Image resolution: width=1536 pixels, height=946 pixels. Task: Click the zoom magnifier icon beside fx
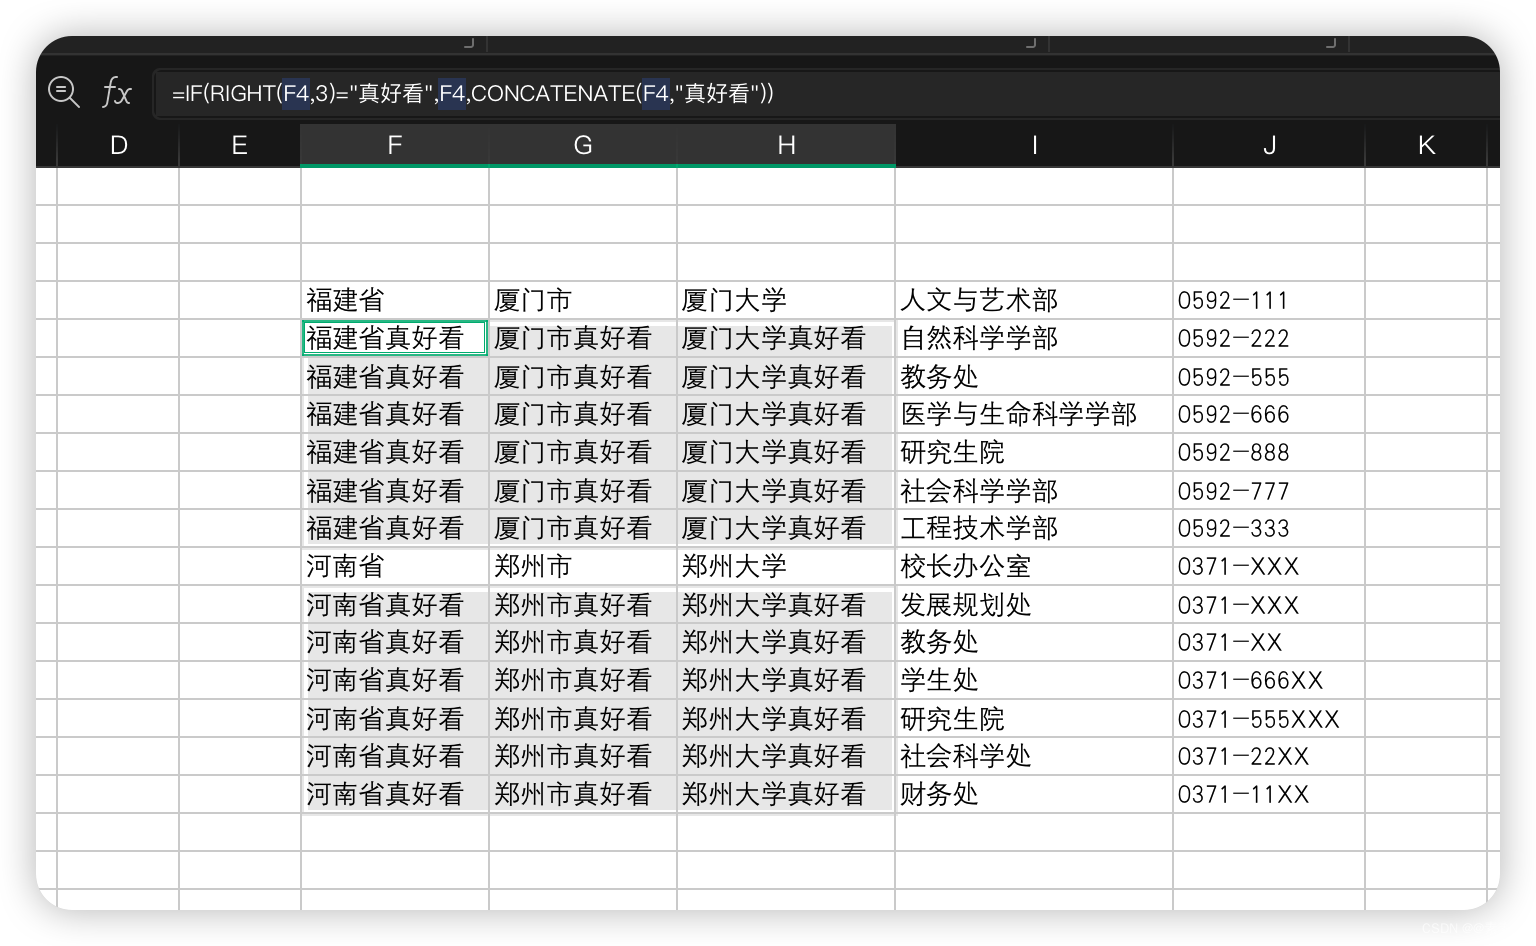(x=64, y=93)
